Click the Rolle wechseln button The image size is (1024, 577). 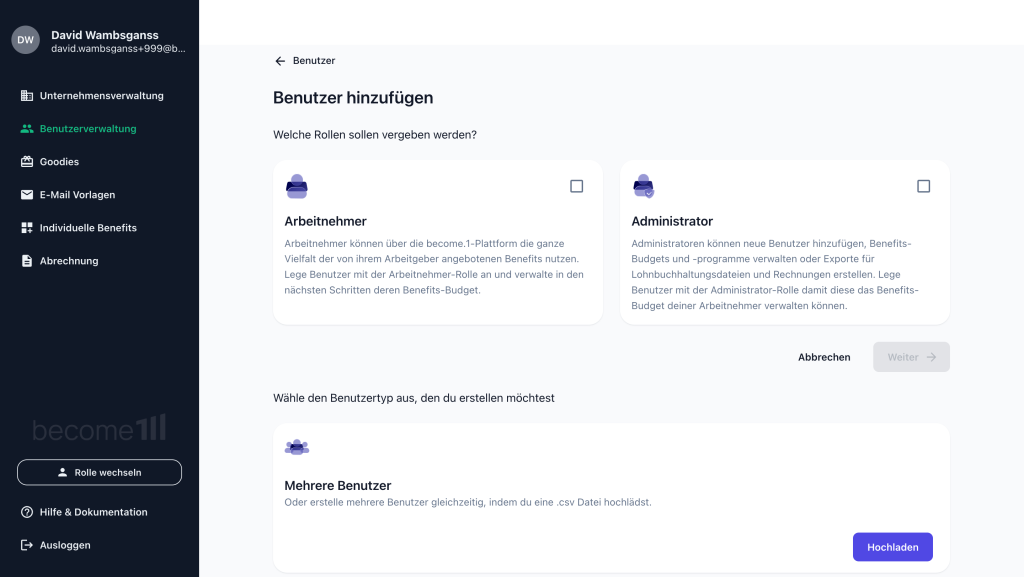point(99,473)
